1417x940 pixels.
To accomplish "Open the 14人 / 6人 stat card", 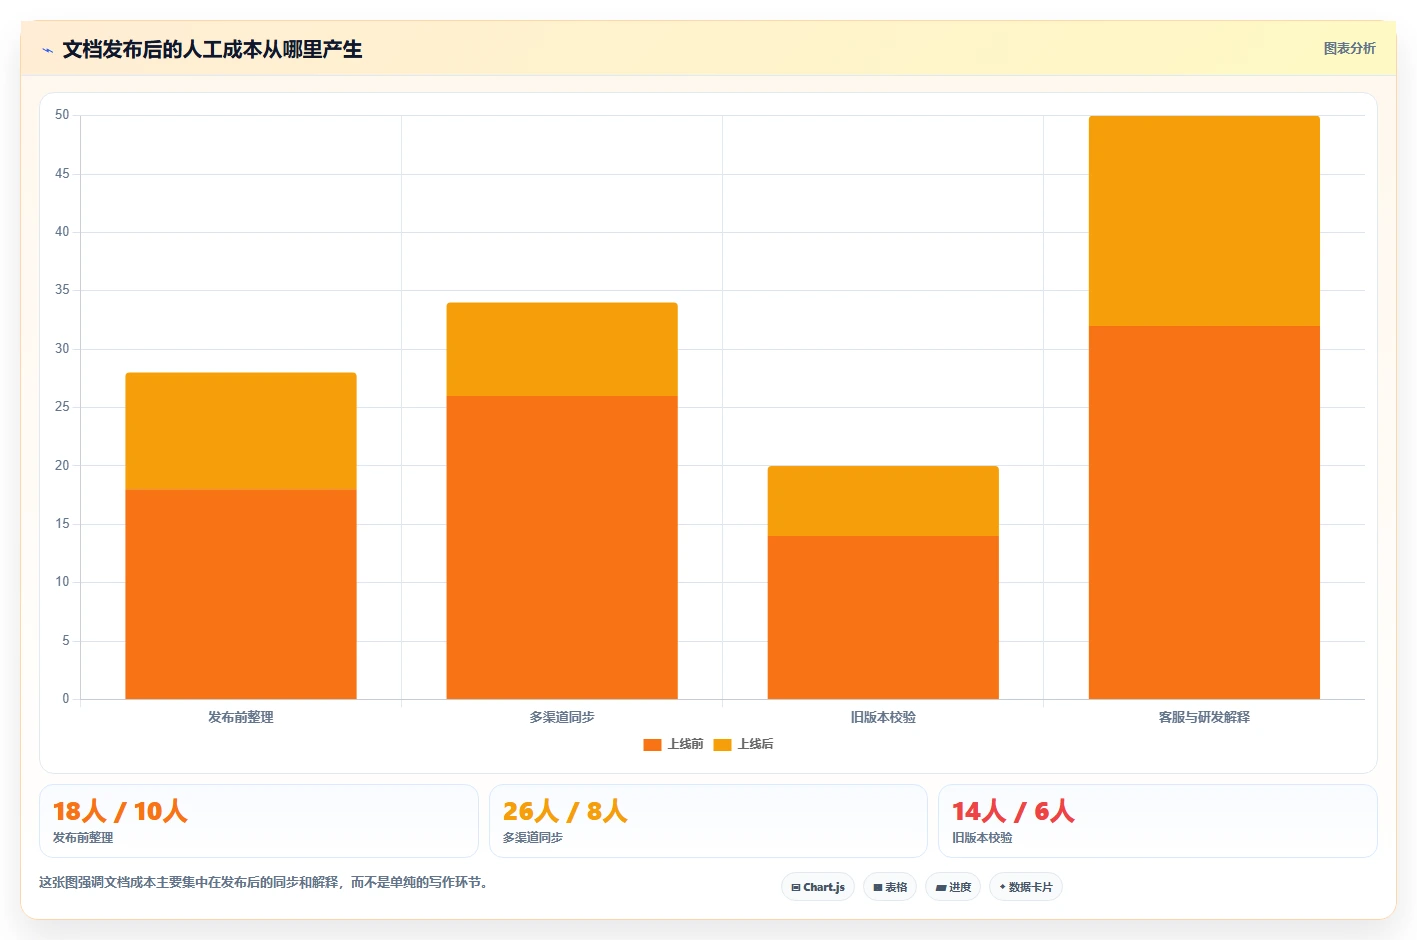I will pyautogui.click(x=1158, y=821).
